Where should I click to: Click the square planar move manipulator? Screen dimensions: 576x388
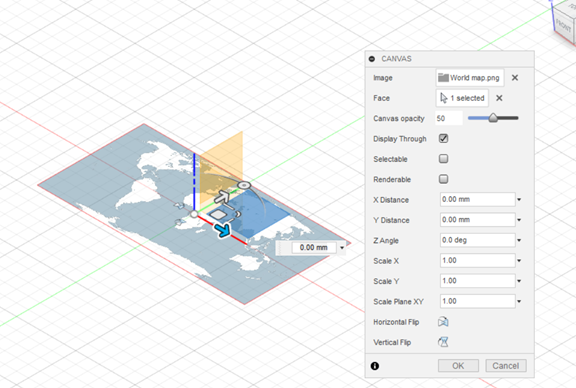point(218,215)
